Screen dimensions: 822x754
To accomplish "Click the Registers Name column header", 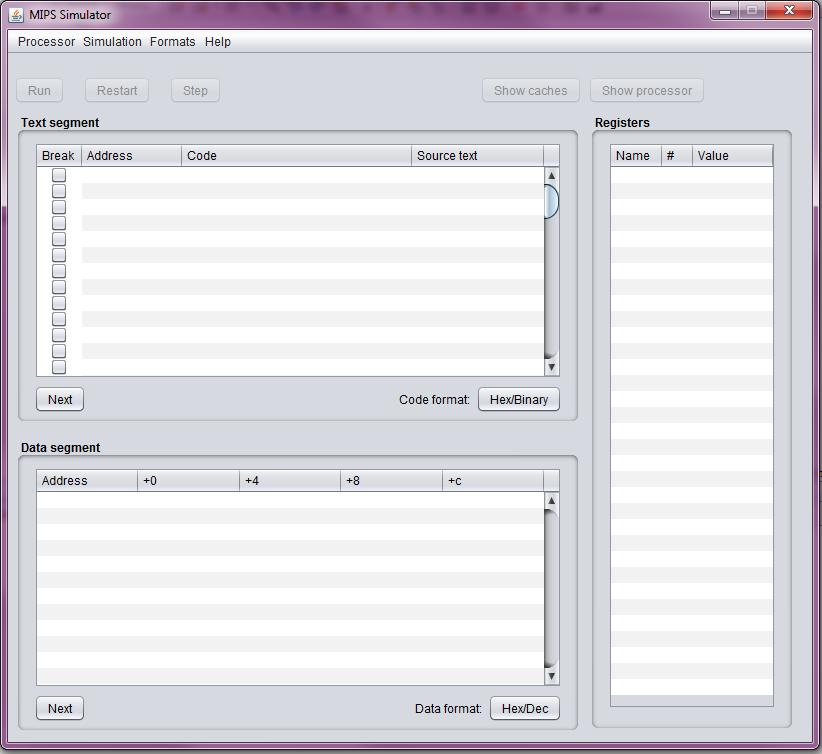I will (636, 156).
